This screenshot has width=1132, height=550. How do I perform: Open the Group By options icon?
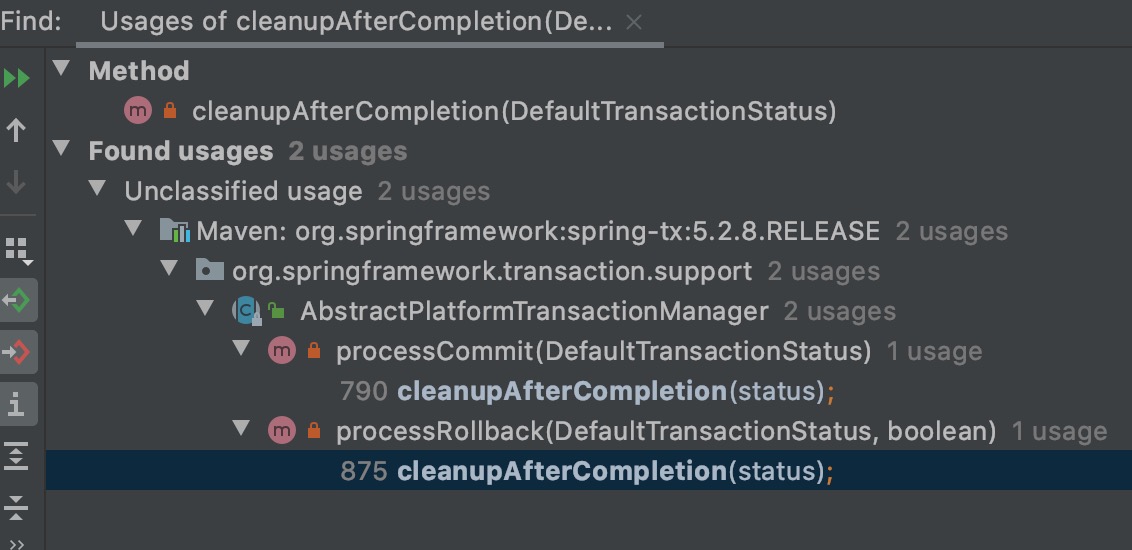(x=18, y=250)
